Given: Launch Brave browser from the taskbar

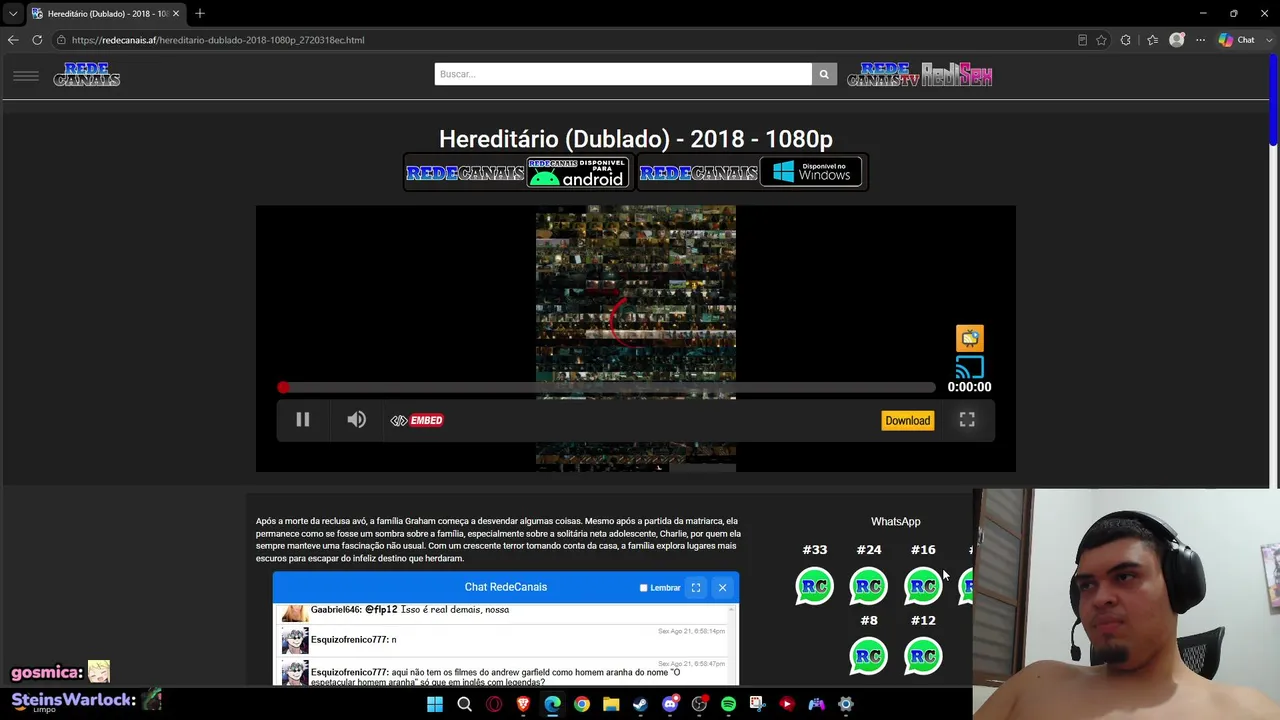Looking at the screenshot, I should pos(523,704).
